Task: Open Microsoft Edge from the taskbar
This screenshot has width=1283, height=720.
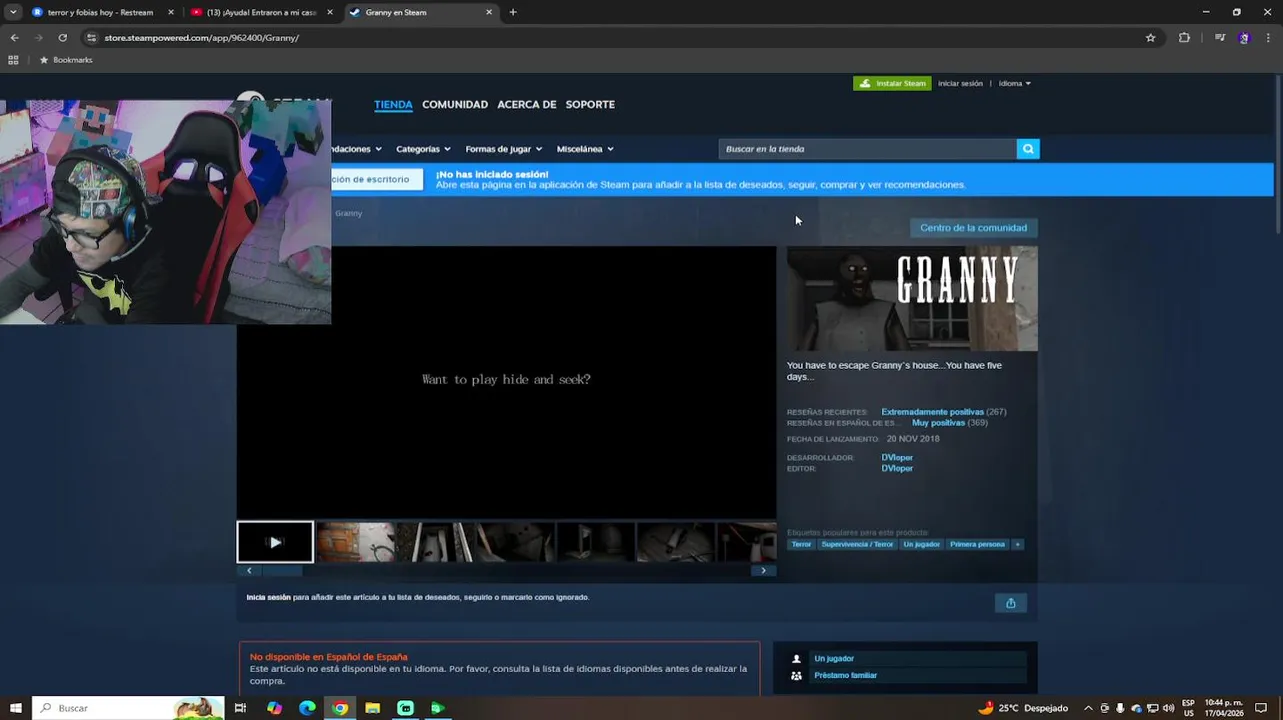Action: [x=307, y=708]
